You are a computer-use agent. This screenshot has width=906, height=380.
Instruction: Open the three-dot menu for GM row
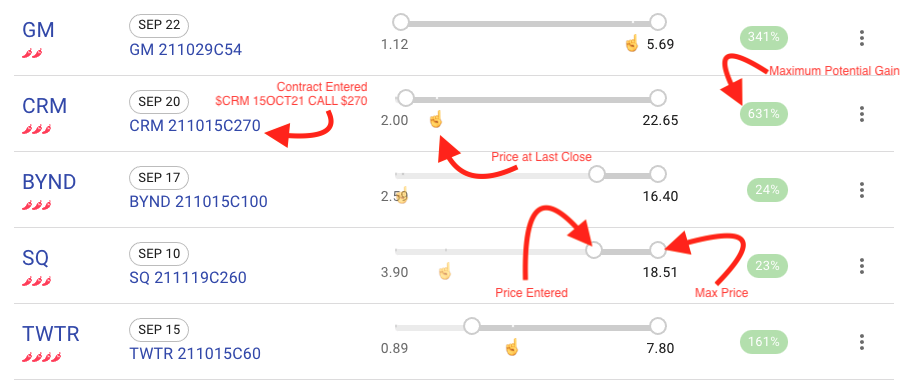(x=862, y=38)
